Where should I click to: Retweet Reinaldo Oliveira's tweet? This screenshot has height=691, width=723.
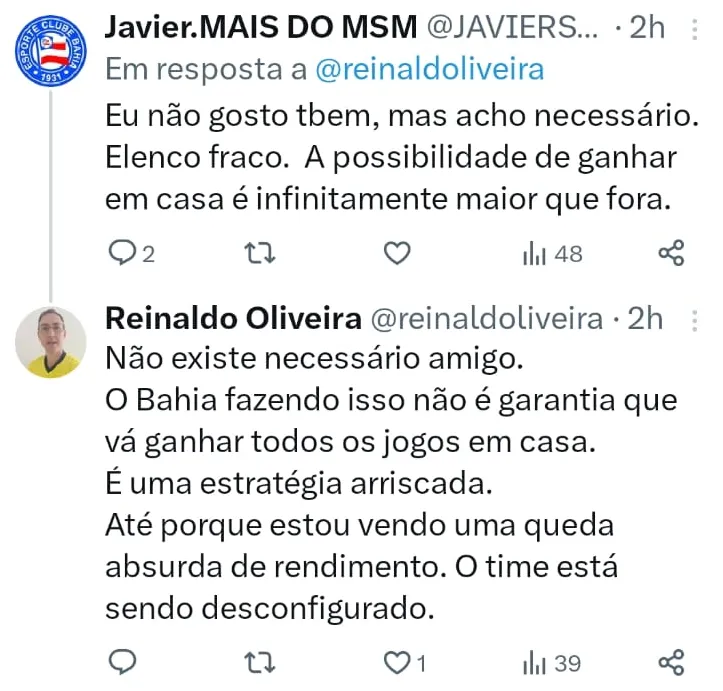coord(258,662)
